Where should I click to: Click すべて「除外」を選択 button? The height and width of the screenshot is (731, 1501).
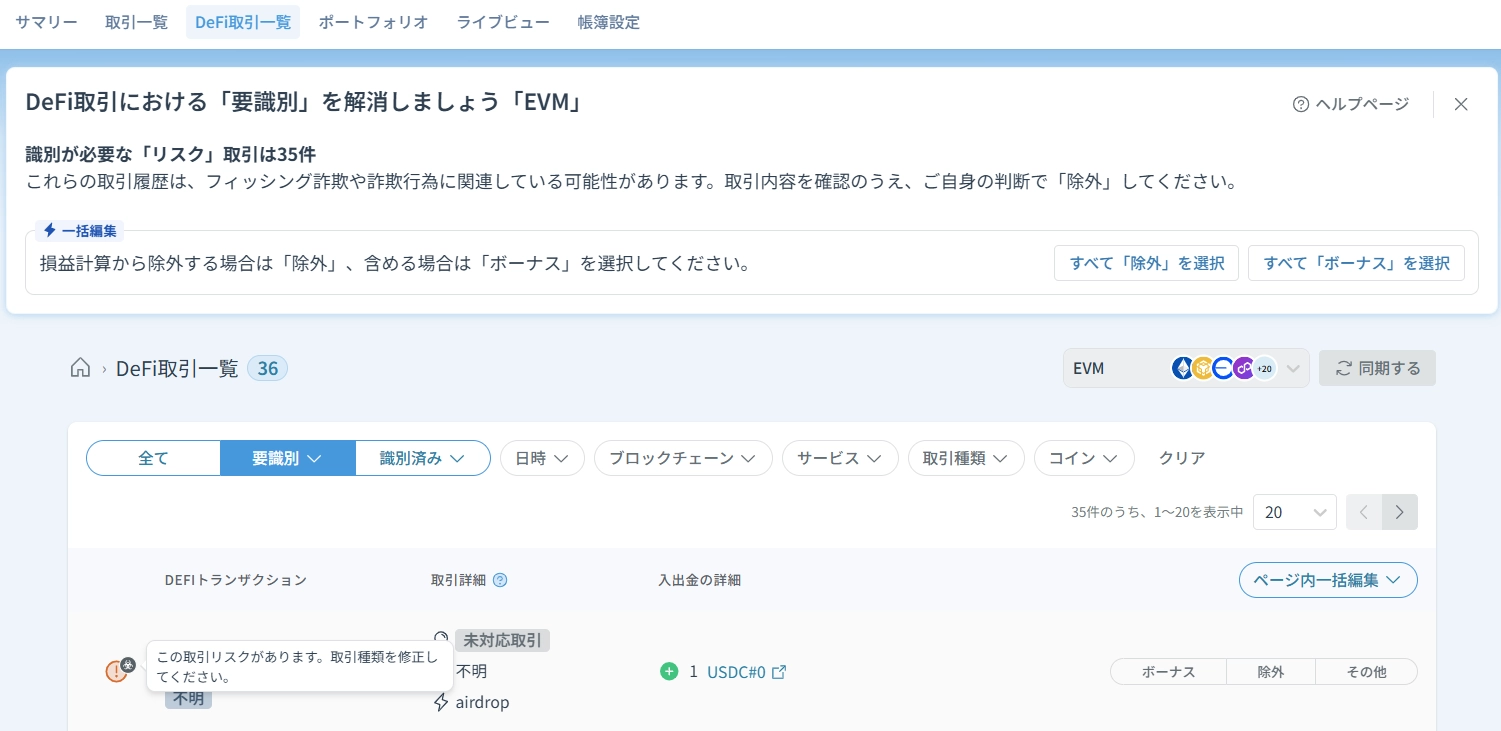[1147, 263]
